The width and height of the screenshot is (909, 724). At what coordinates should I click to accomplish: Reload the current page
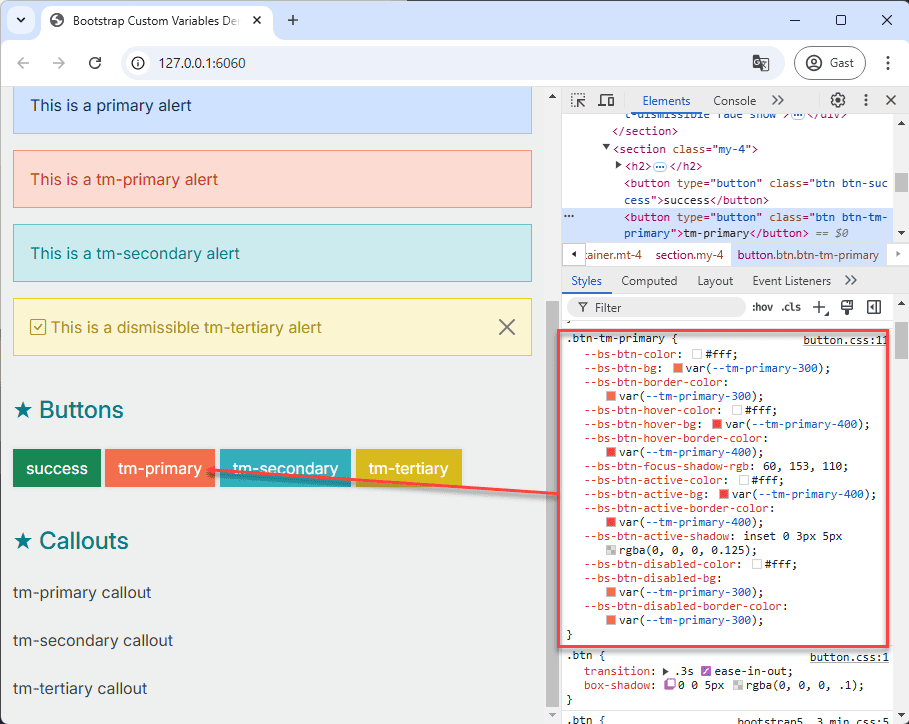(95, 63)
